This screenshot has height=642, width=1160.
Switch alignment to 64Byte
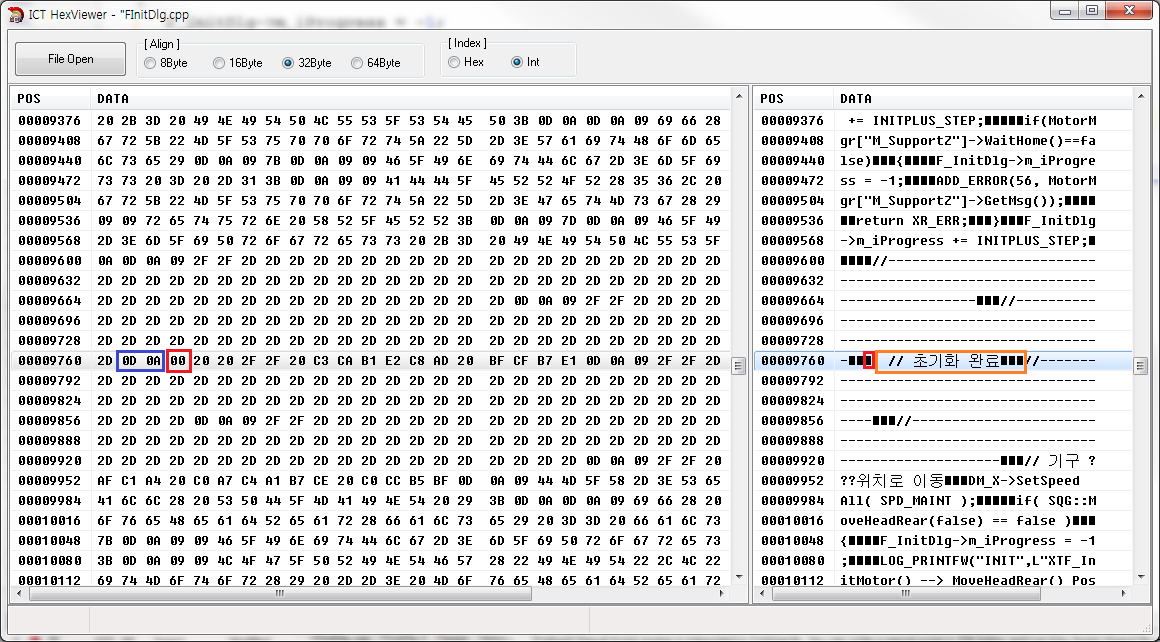[x=357, y=63]
